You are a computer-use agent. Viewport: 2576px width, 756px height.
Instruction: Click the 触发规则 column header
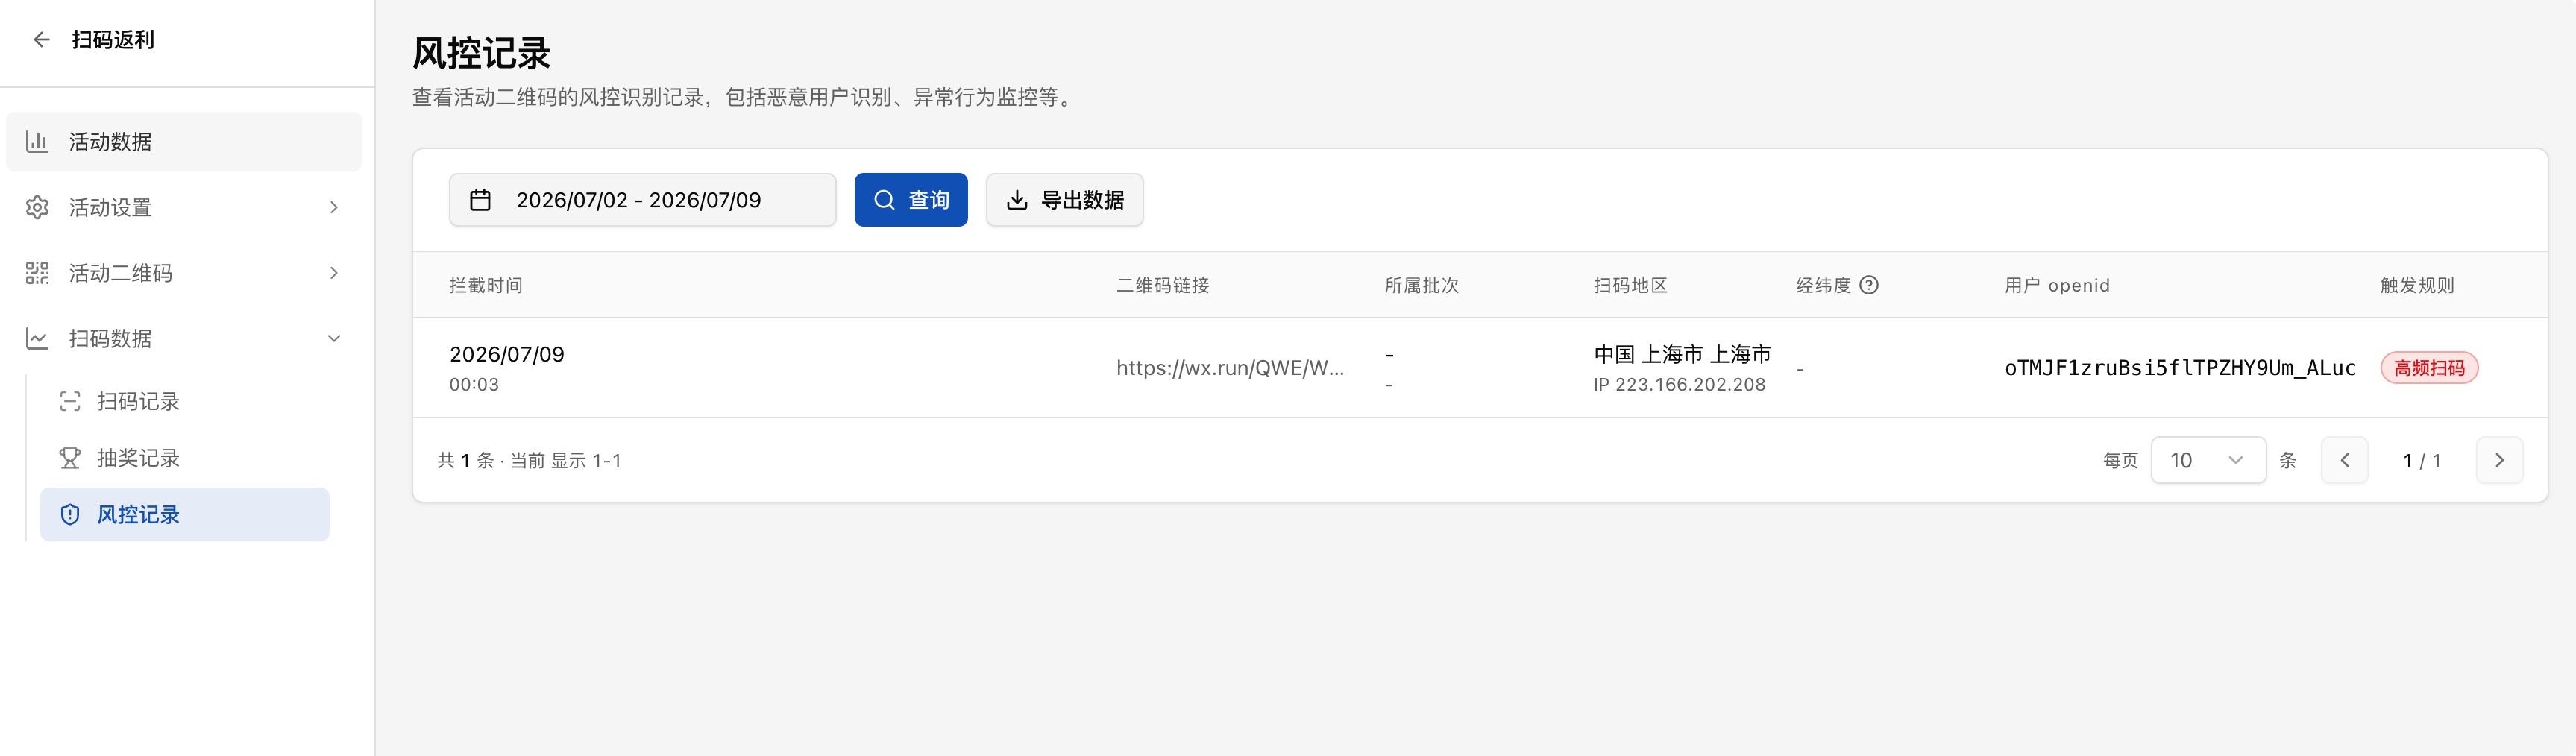pos(2417,285)
